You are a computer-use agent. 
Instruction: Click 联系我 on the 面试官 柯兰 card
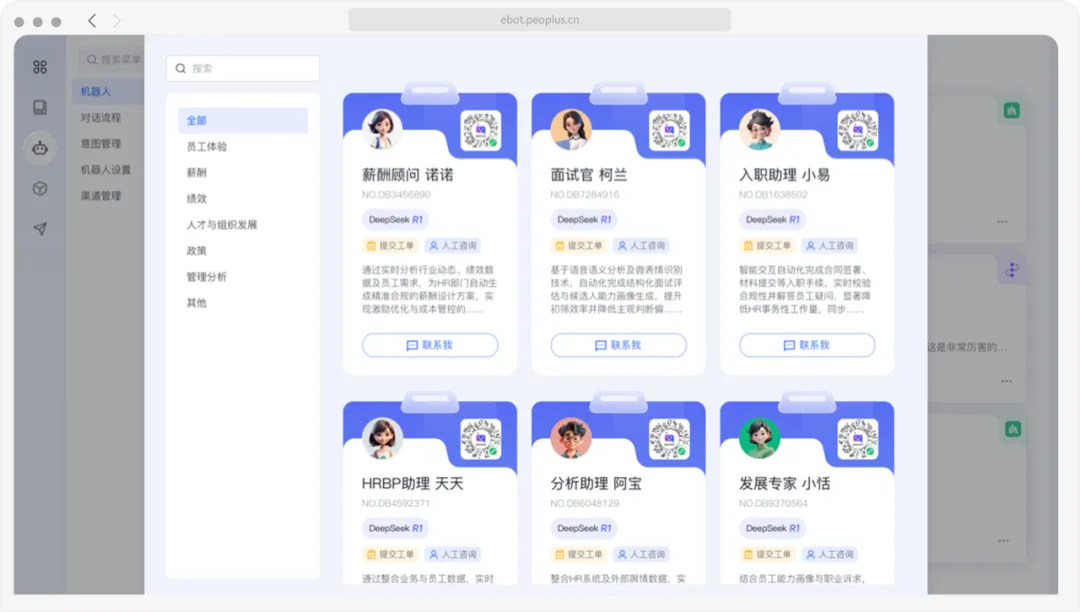618,345
